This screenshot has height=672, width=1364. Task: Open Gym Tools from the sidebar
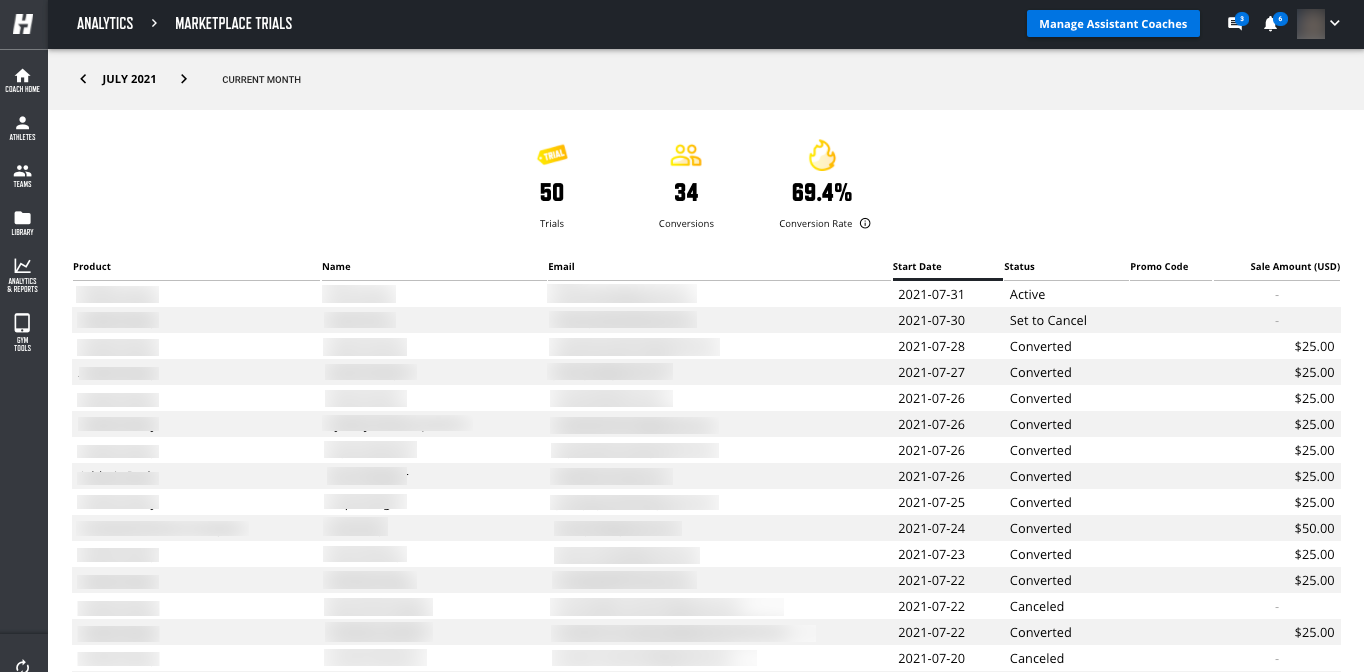click(x=23, y=332)
